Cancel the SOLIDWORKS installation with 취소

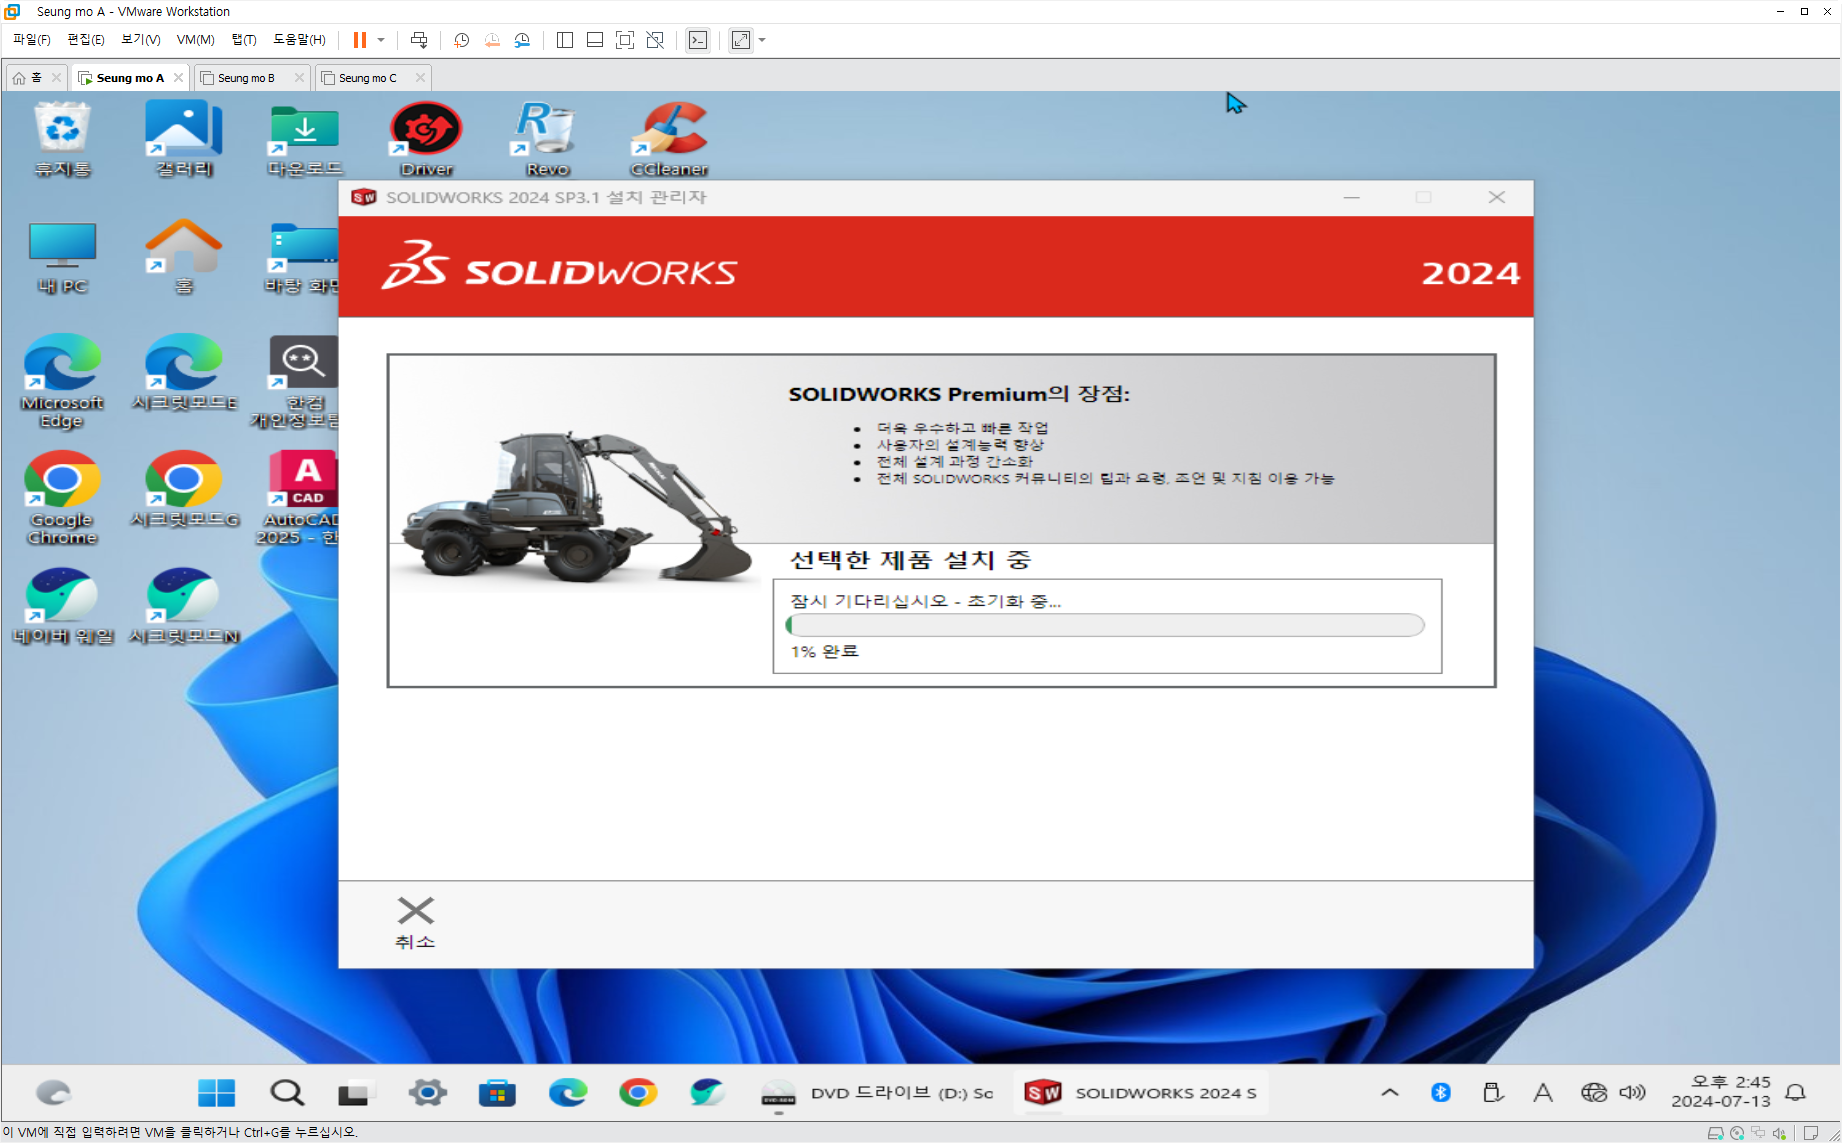click(415, 922)
